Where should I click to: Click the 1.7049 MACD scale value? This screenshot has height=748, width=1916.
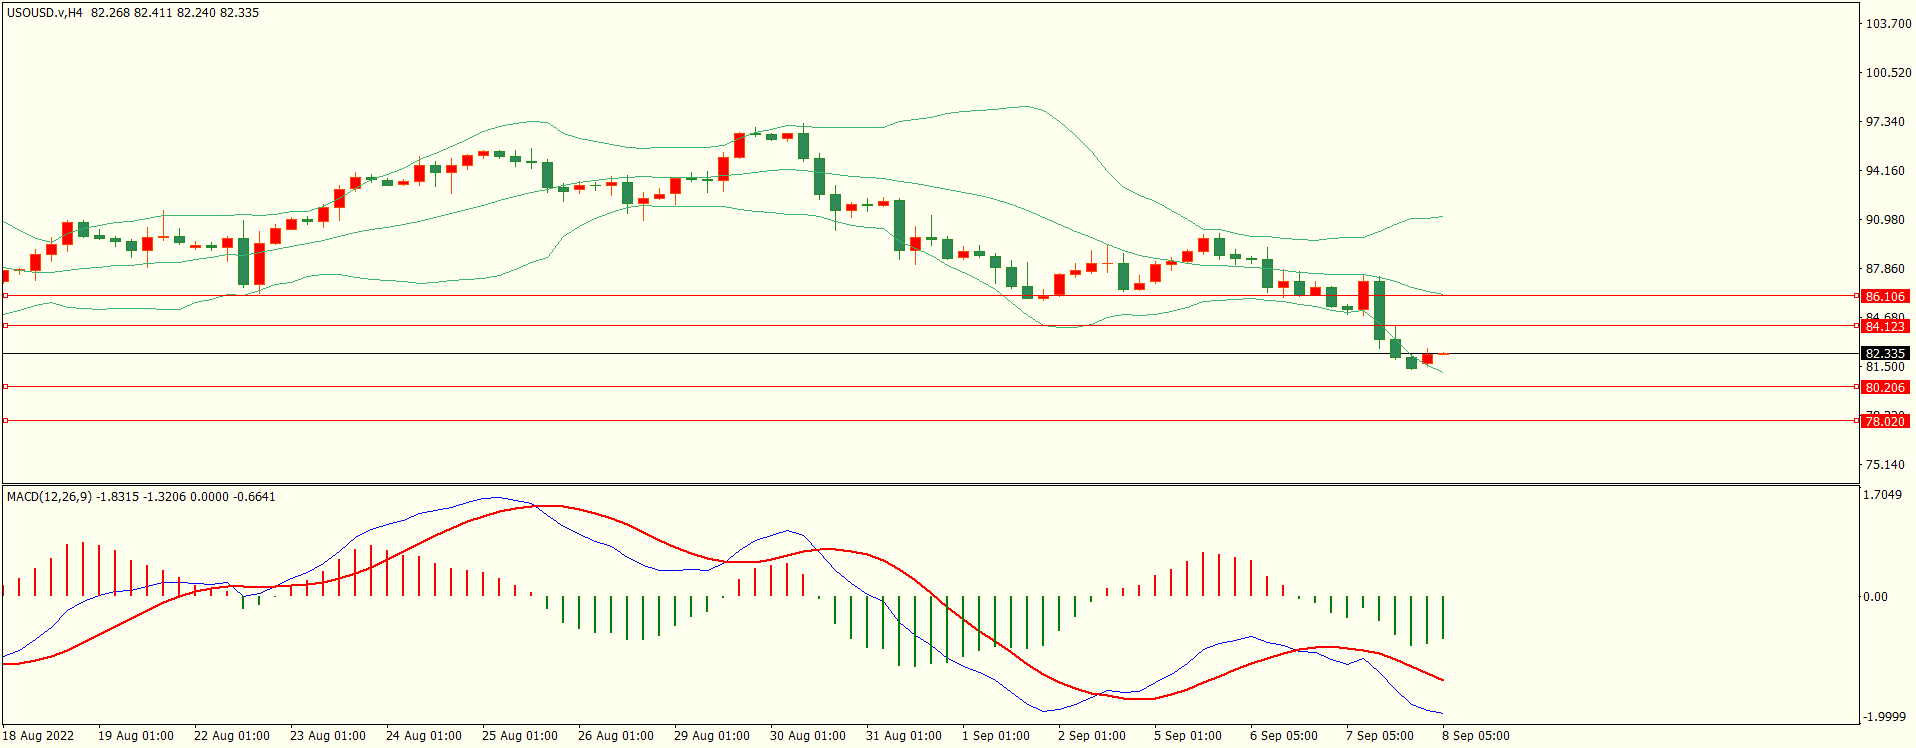pyautogui.click(x=1883, y=494)
